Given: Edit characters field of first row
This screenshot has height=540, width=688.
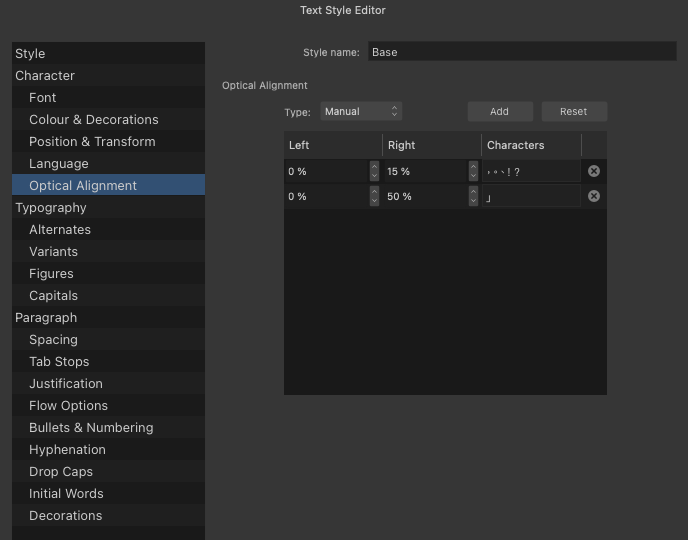Looking at the screenshot, I should [531, 171].
